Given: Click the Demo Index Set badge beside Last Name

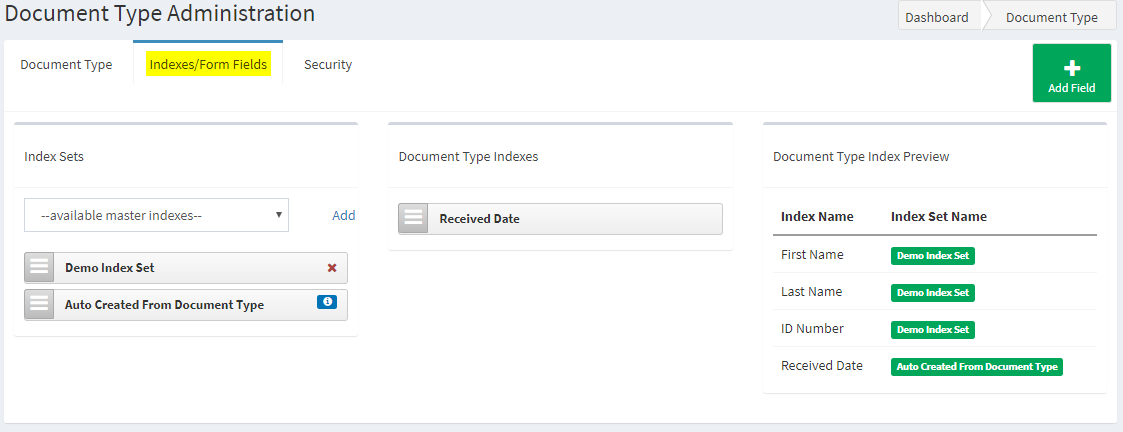Looking at the screenshot, I should point(932,292).
